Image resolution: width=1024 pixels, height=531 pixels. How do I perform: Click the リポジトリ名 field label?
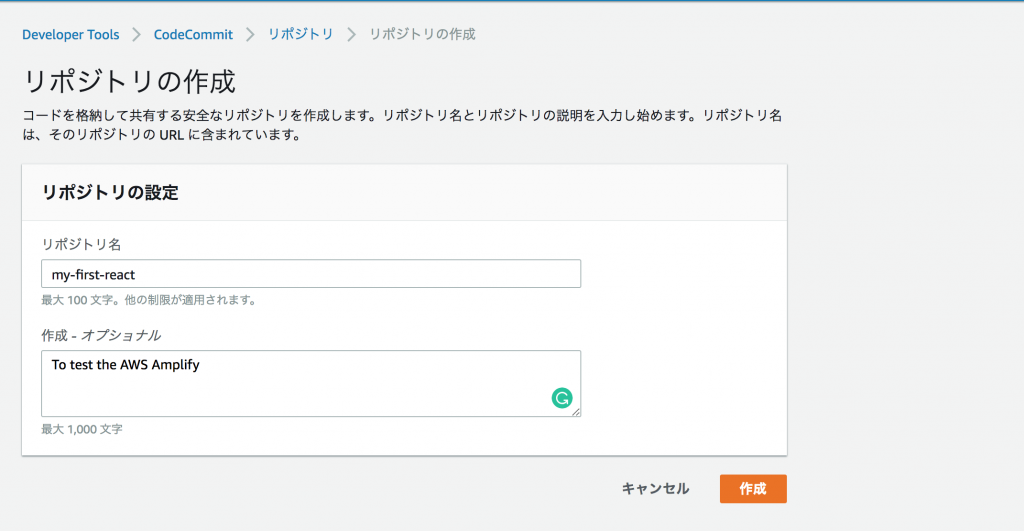tap(81, 244)
